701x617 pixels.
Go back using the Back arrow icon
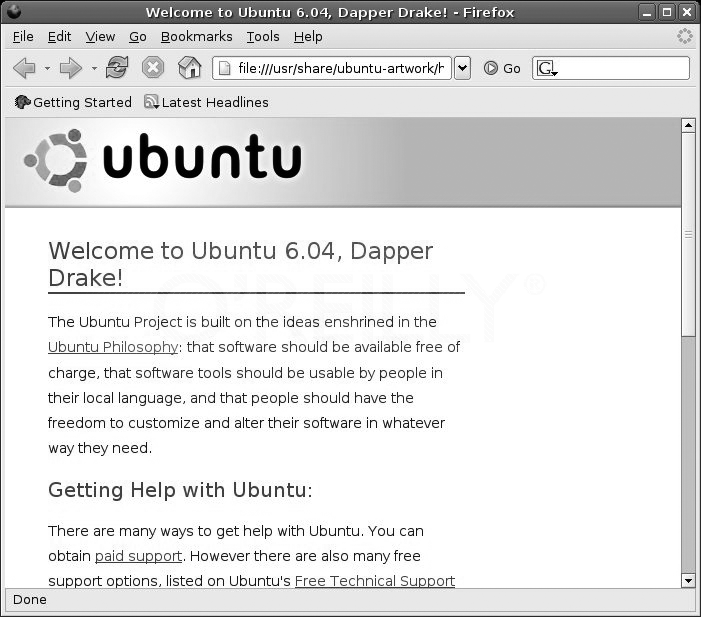(25, 68)
